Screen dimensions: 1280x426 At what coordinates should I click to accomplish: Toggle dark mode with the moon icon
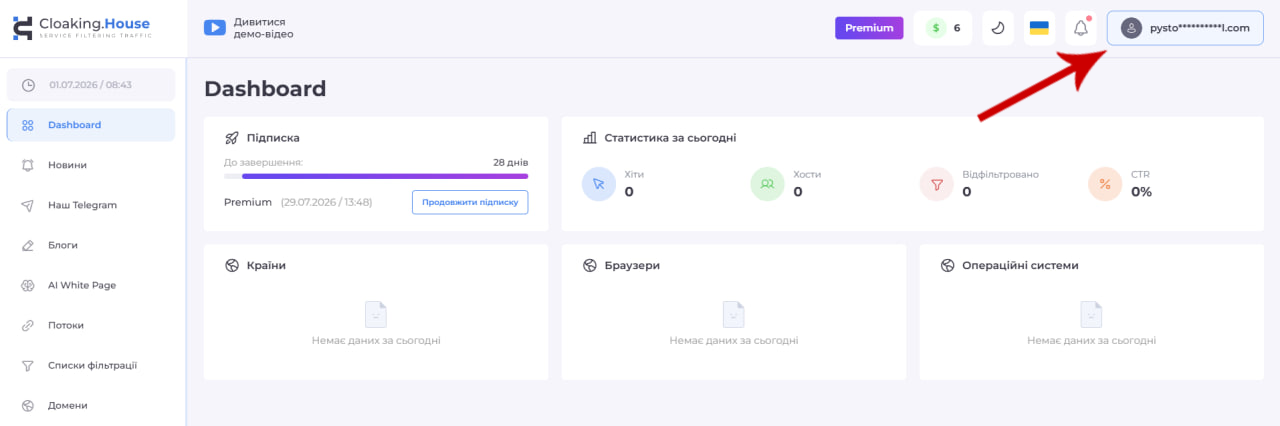tap(998, 28)
